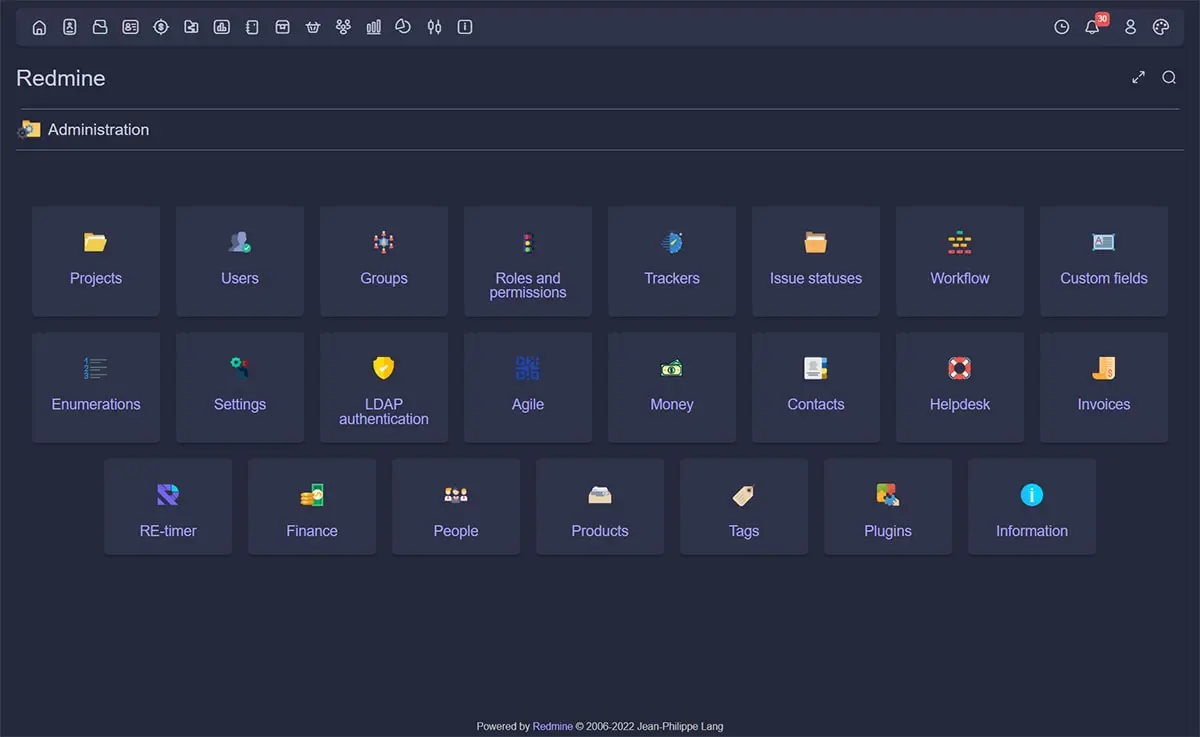The height and width of the screenshot is (737, 1200).
Task: Go to the Home icon in top bar
Action: coord(39,27)
